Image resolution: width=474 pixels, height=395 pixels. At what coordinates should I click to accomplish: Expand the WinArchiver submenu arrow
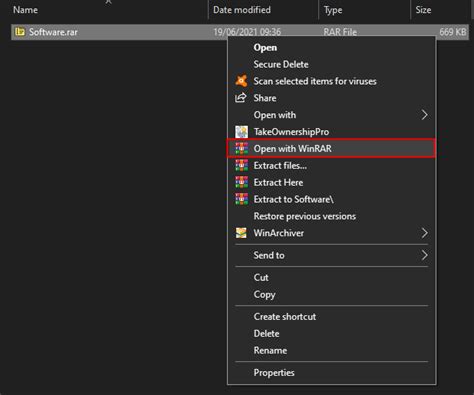(x=424, y=233)
